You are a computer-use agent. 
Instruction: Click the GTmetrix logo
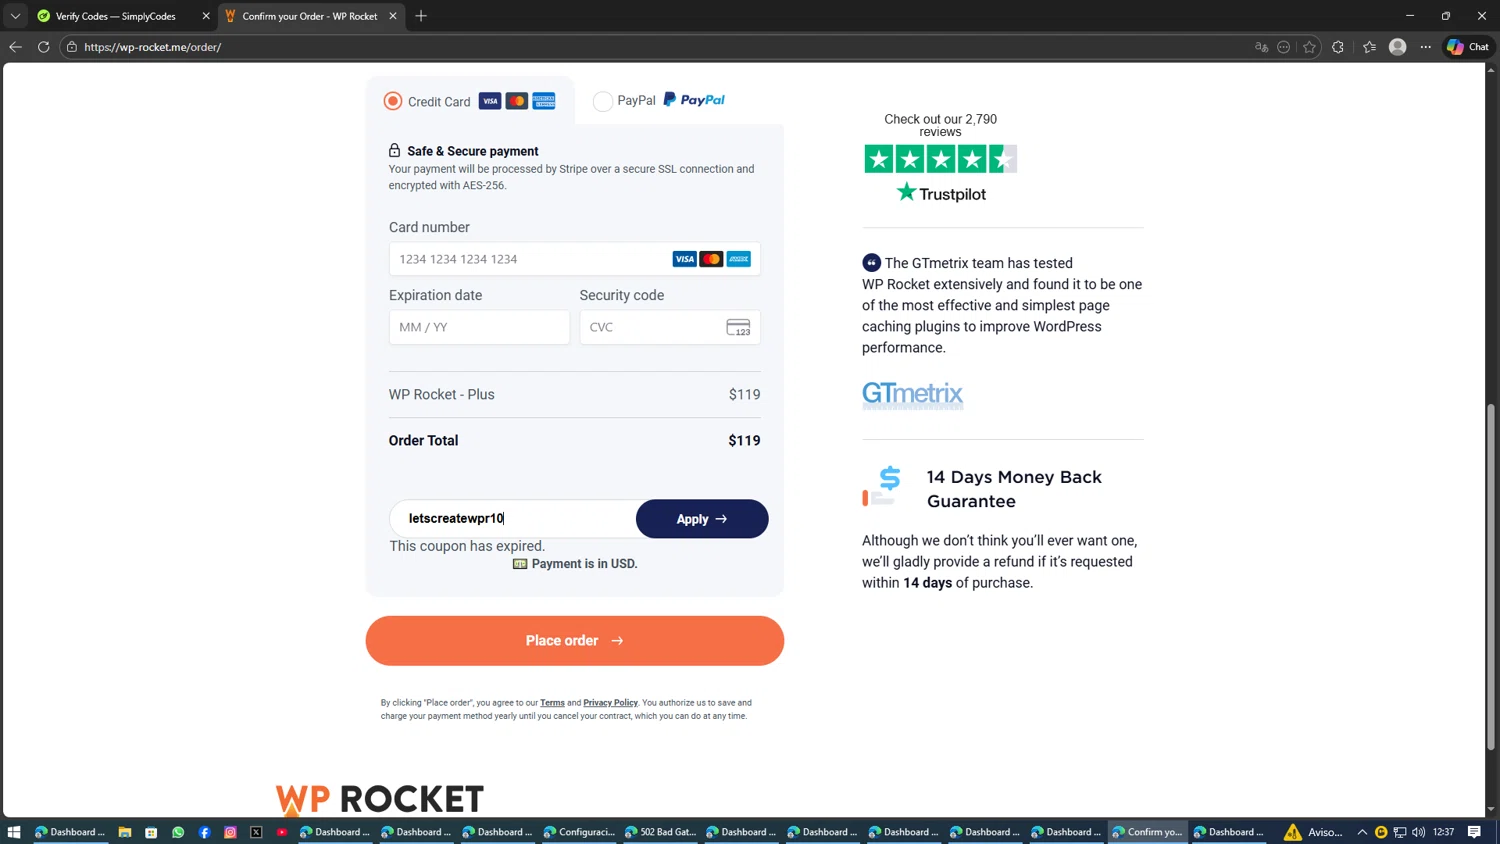pyautogui.click(x=913, y=394)
